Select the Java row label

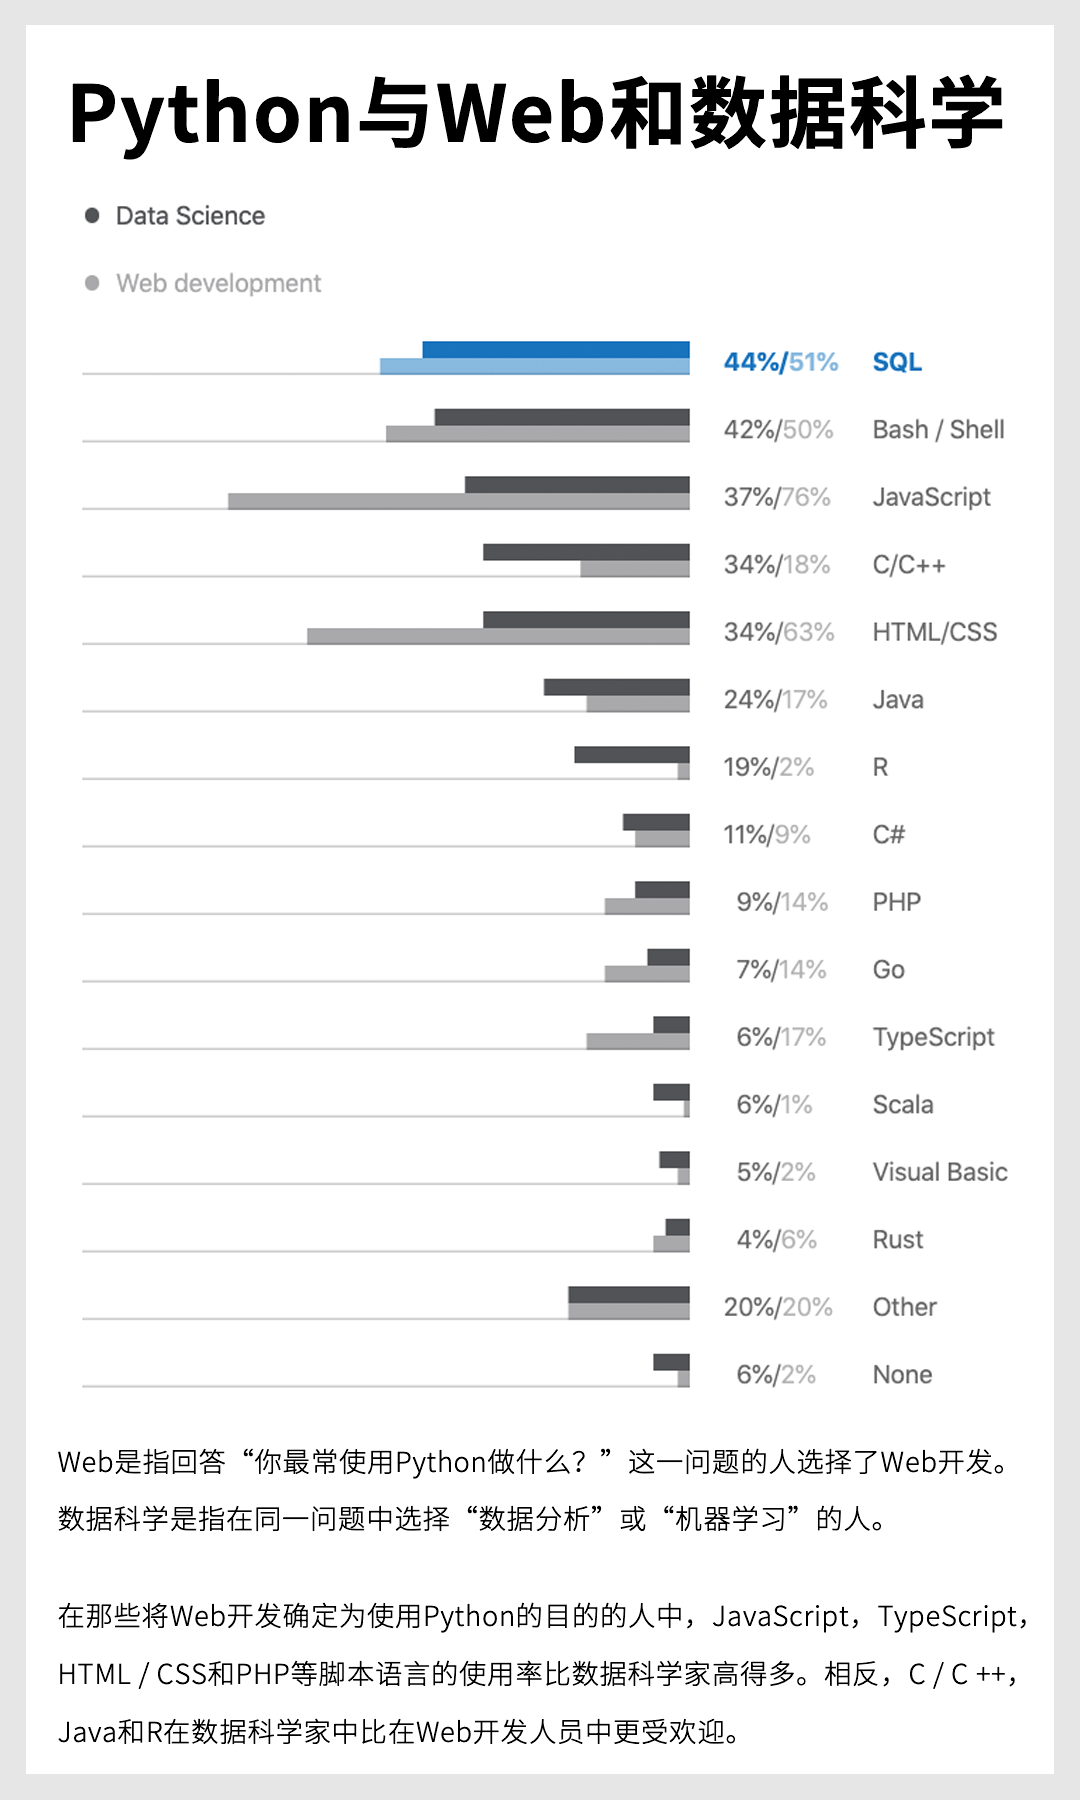pyautogui.click(x=898, y=700)
